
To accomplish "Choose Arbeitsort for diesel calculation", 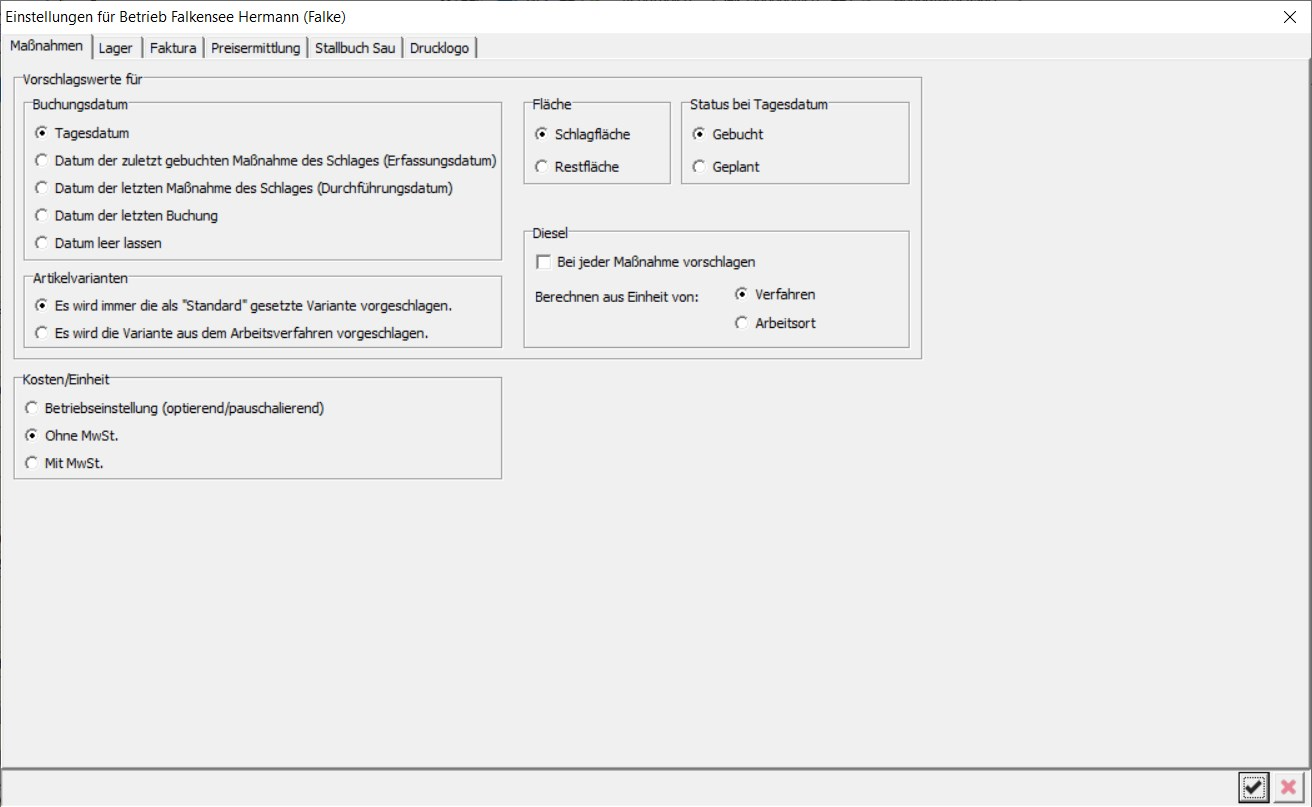I will [x=741, y=323].
